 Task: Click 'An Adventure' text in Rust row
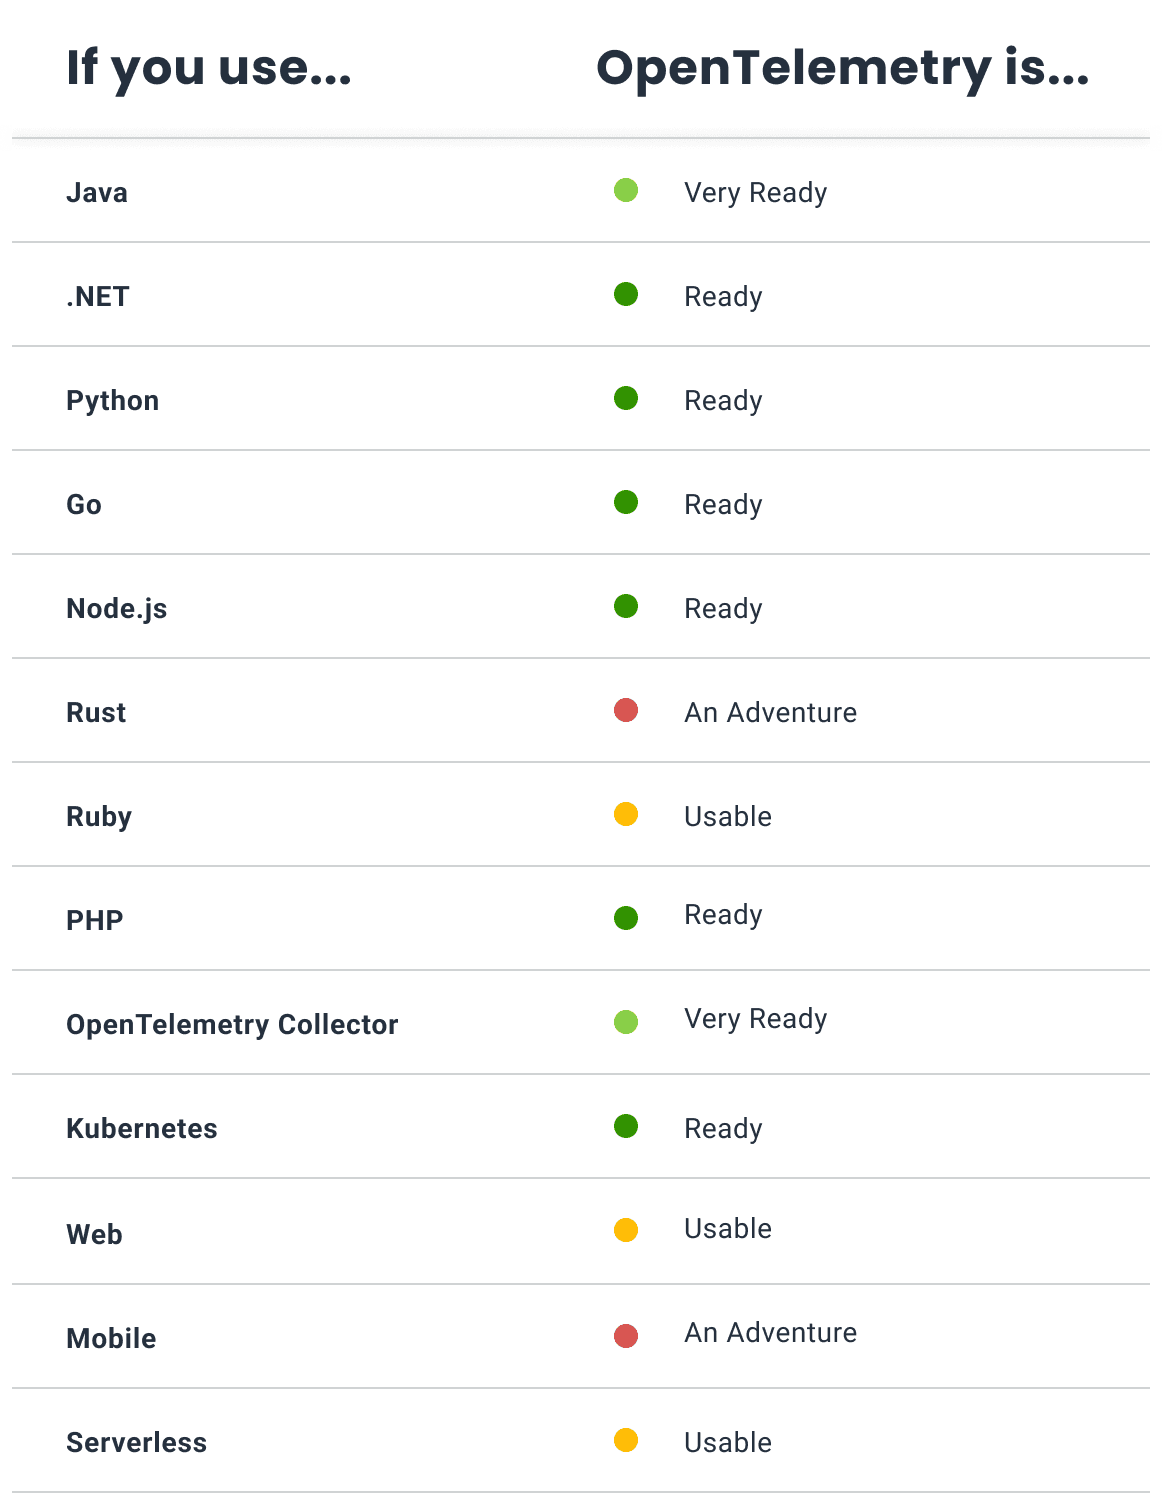770,713
